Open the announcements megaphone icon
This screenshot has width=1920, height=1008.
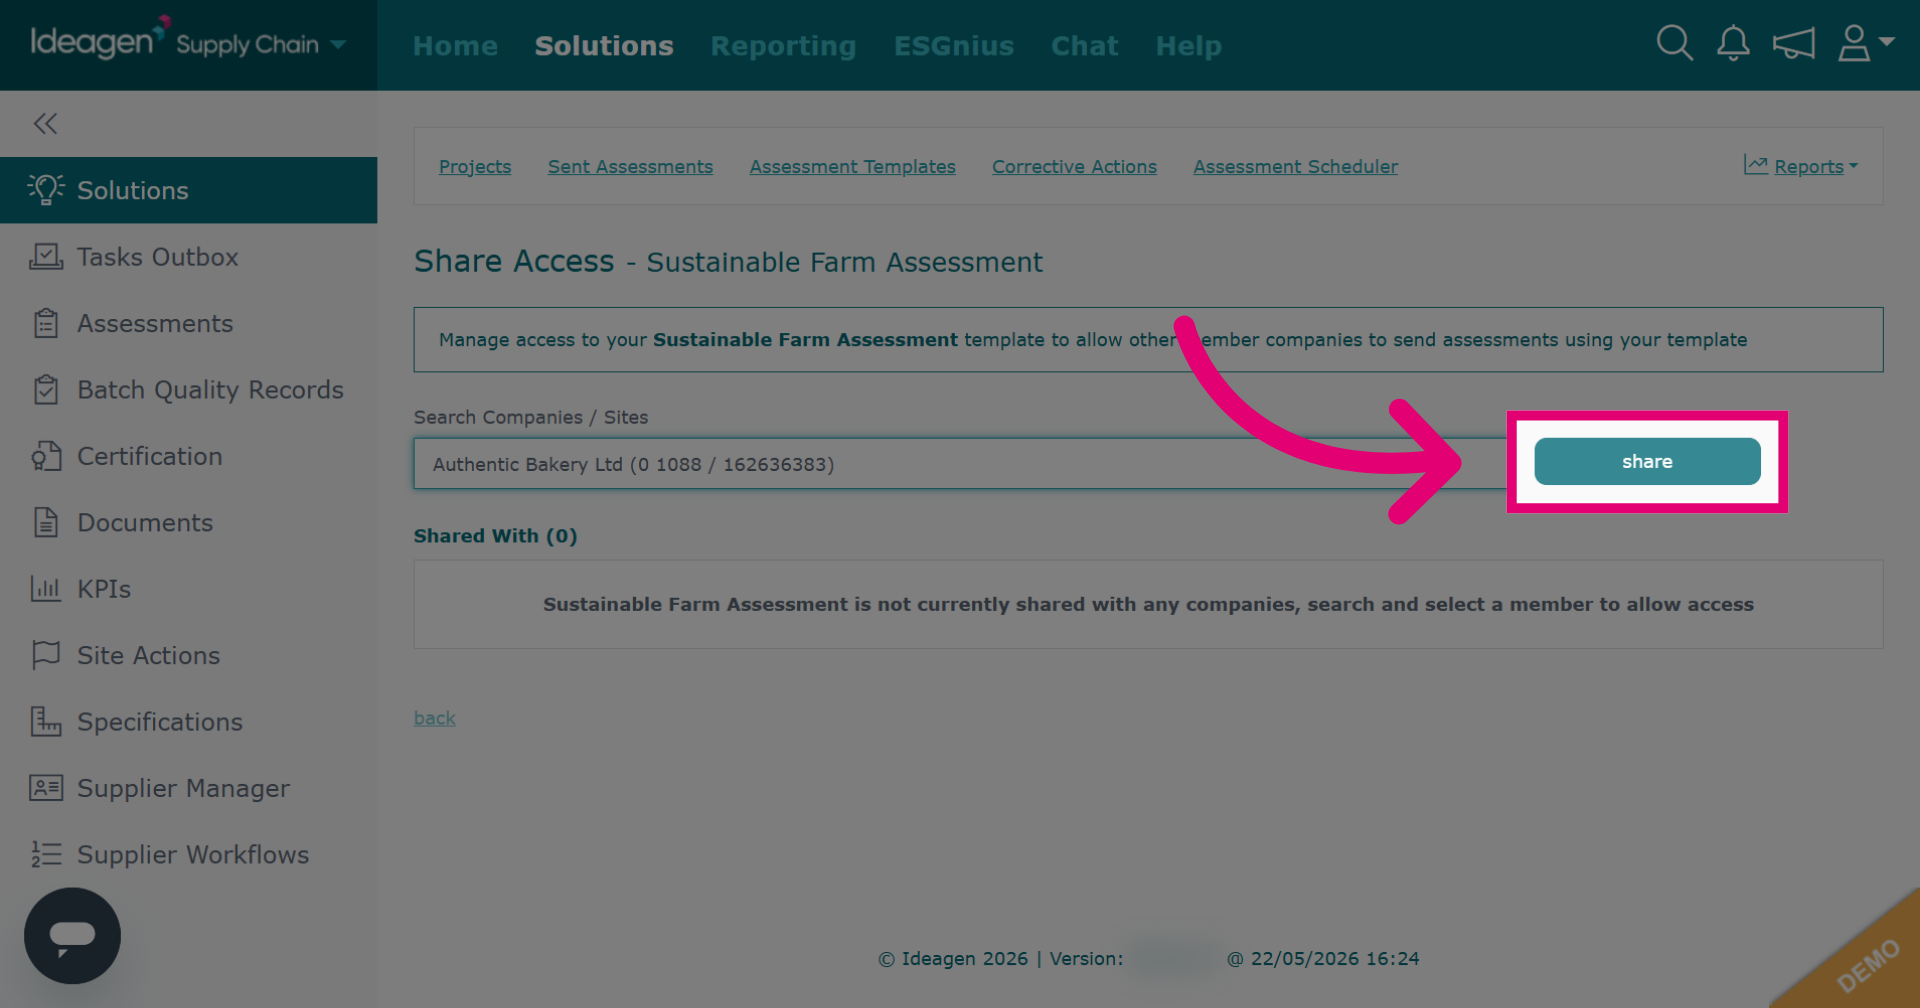[1793, 44]
